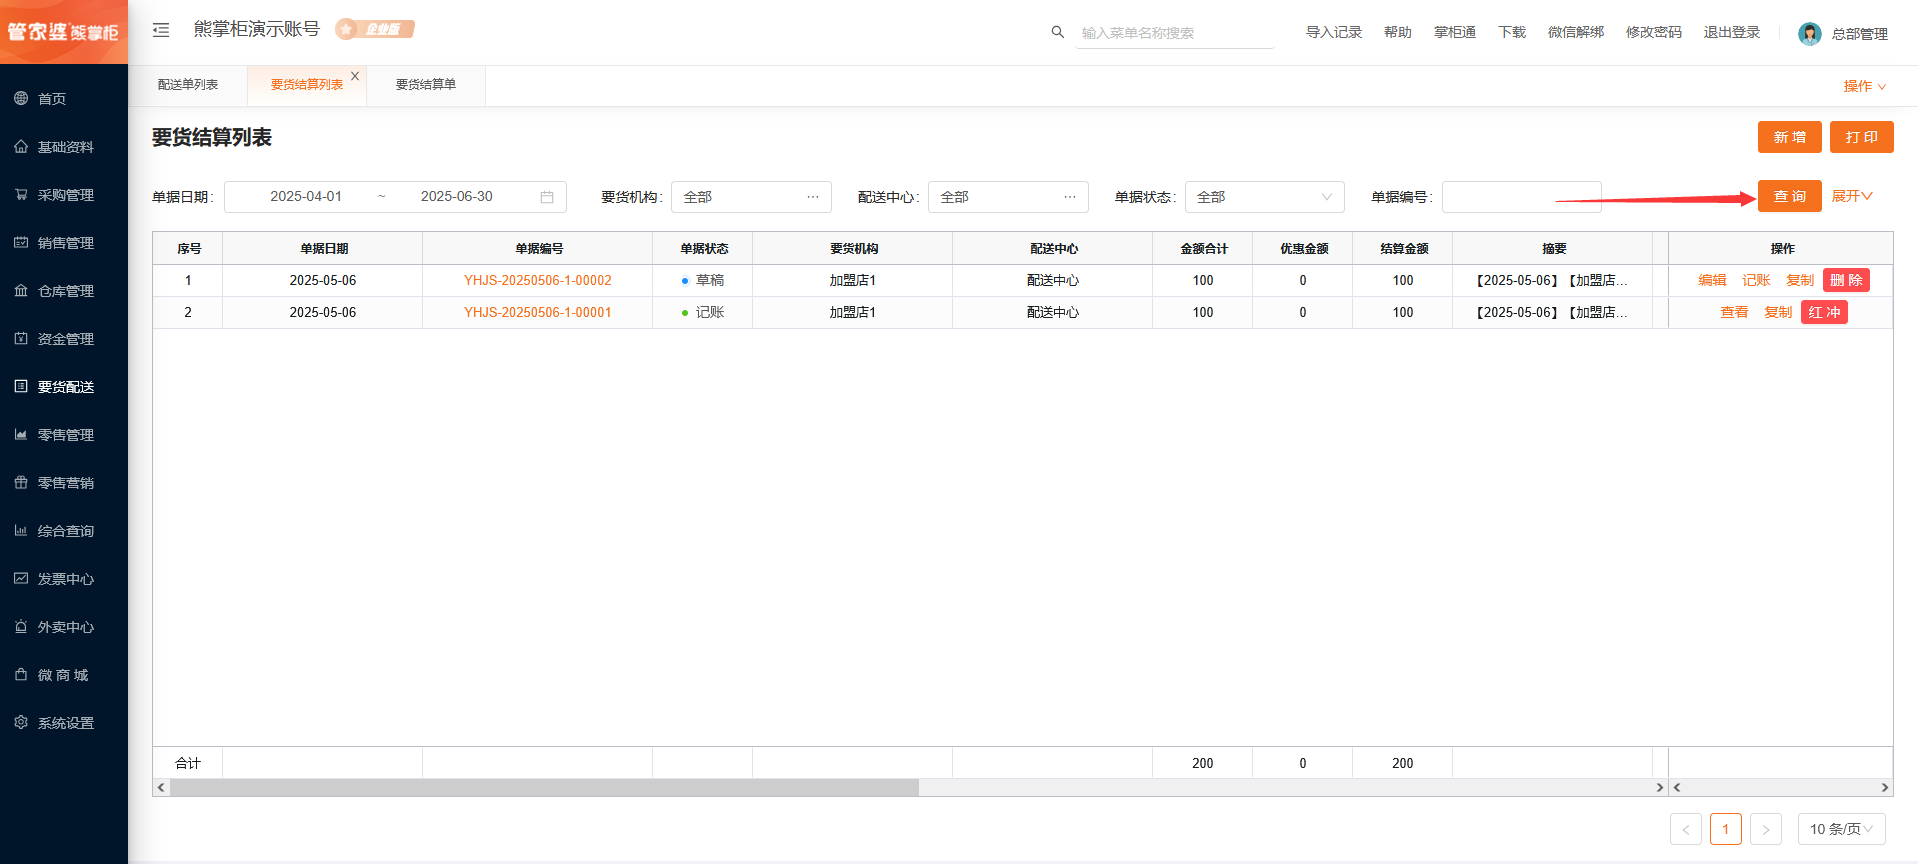Click the 外卖中心 bell icon

21,626
